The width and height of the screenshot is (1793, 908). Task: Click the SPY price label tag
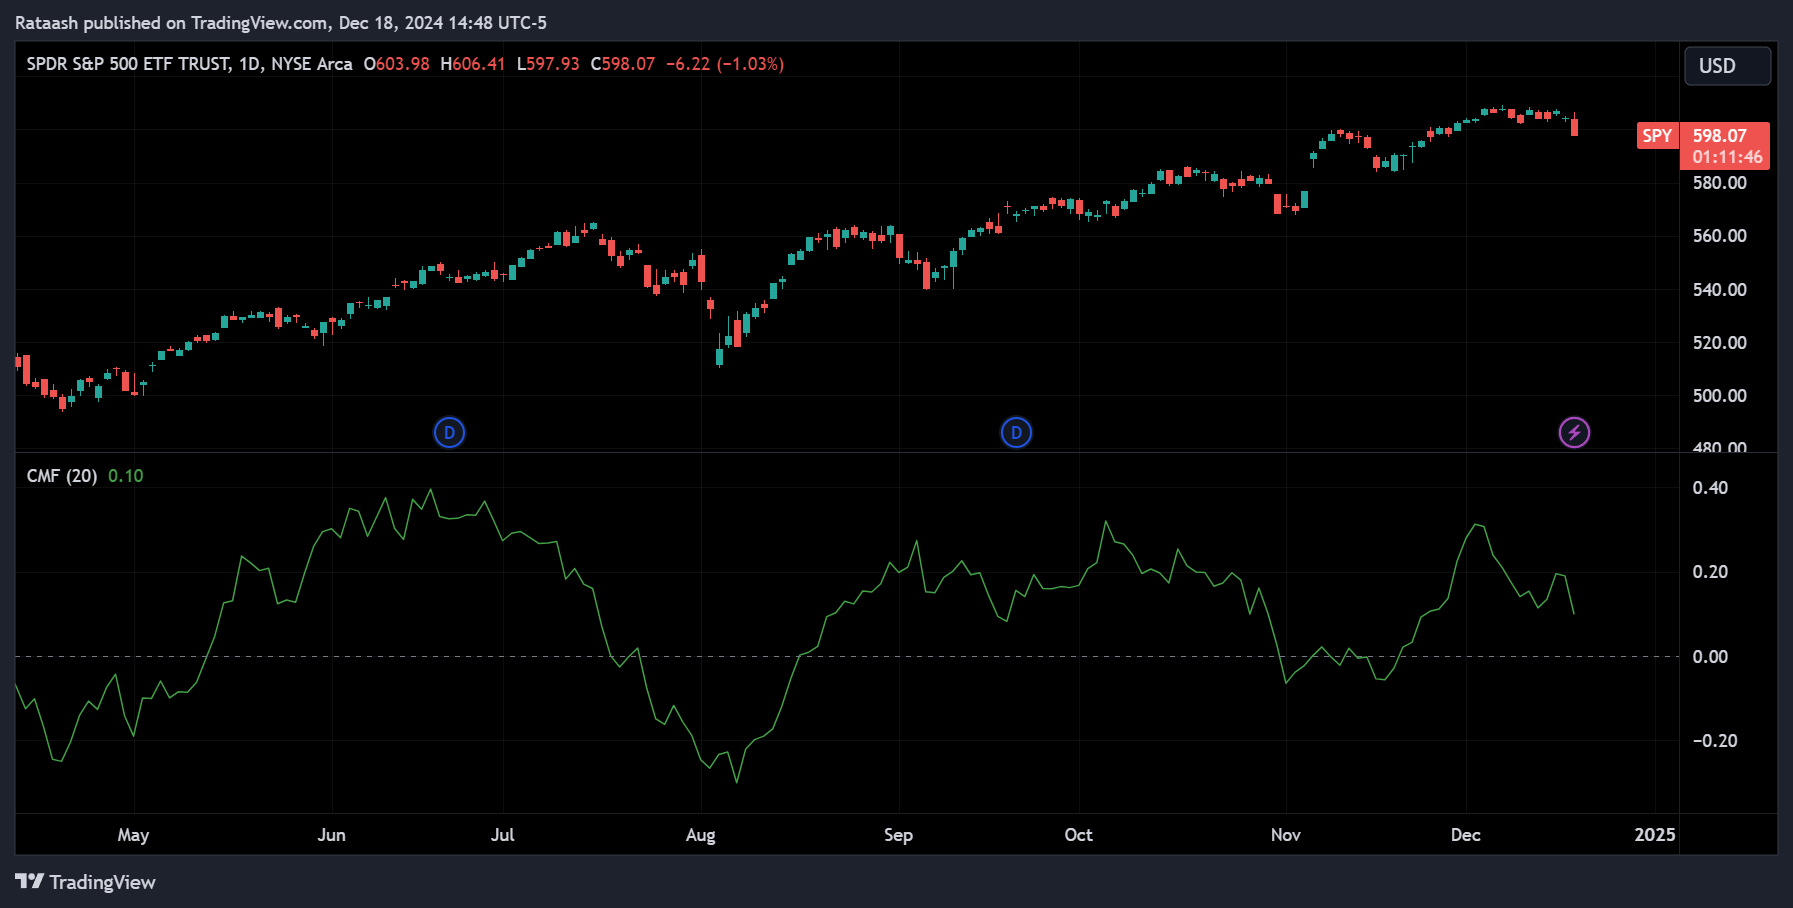point(1657,136)
